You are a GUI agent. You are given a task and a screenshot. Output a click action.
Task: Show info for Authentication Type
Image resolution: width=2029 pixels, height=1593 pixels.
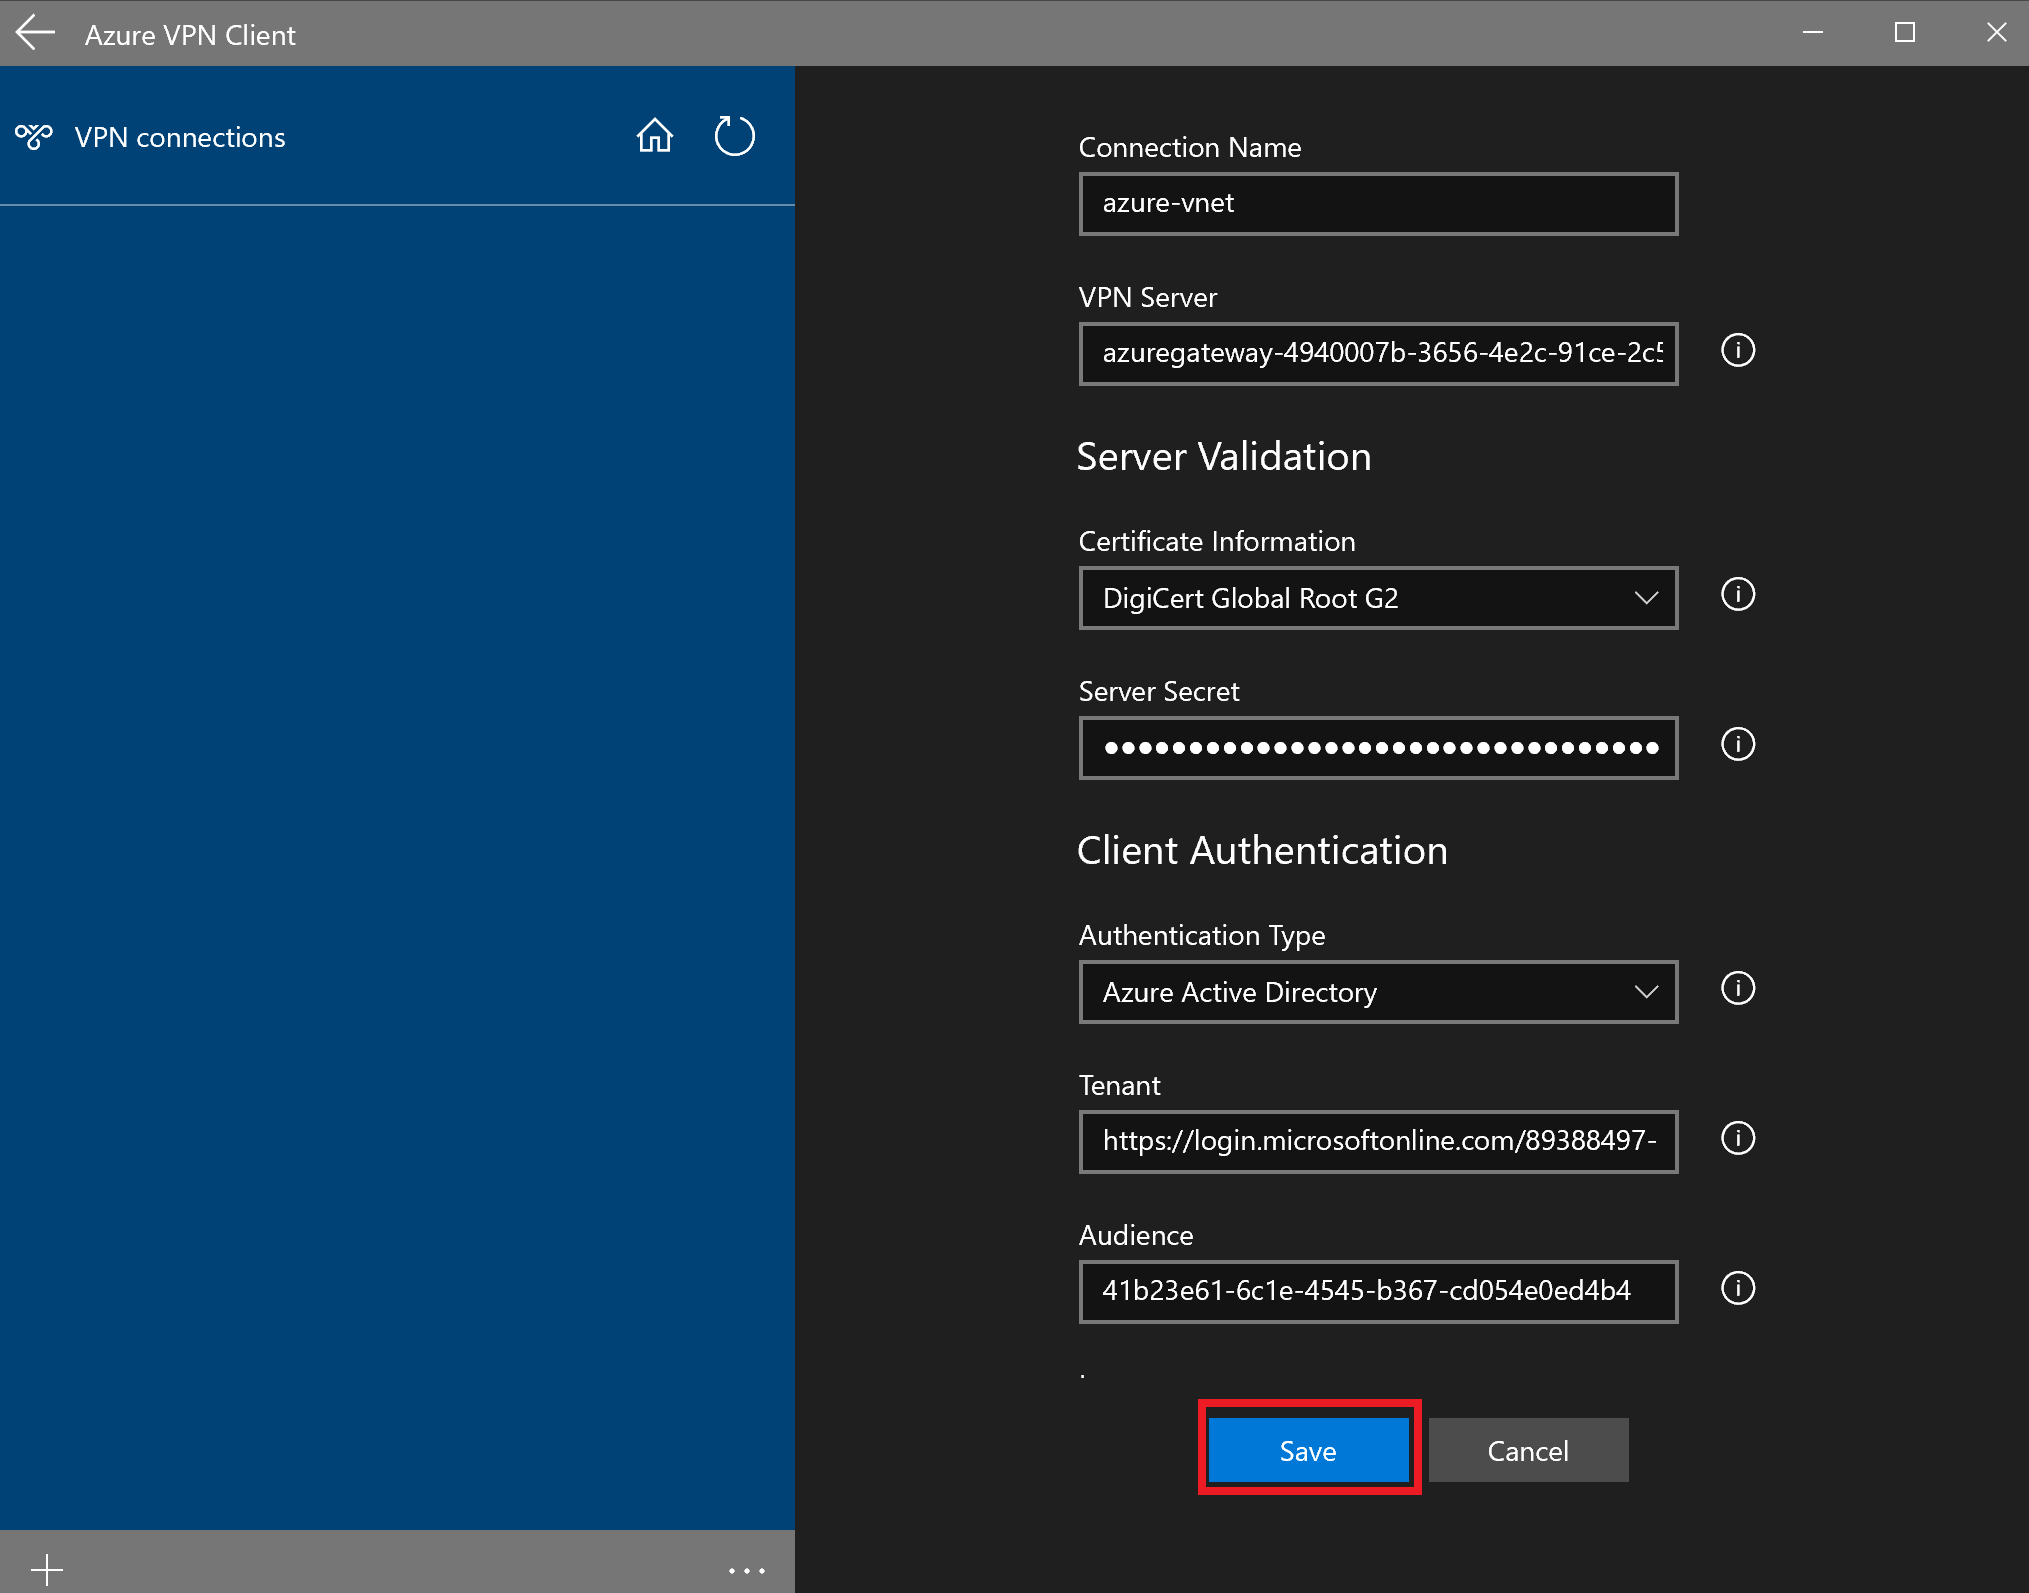click(1738, 988)
